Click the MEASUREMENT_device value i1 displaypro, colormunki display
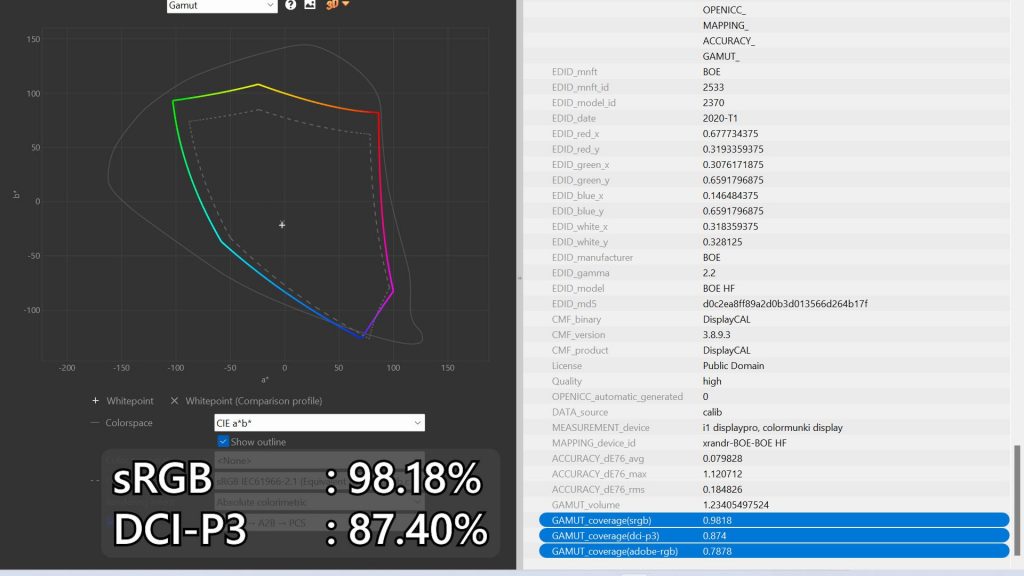1024x576 pixels. [773, 428]
